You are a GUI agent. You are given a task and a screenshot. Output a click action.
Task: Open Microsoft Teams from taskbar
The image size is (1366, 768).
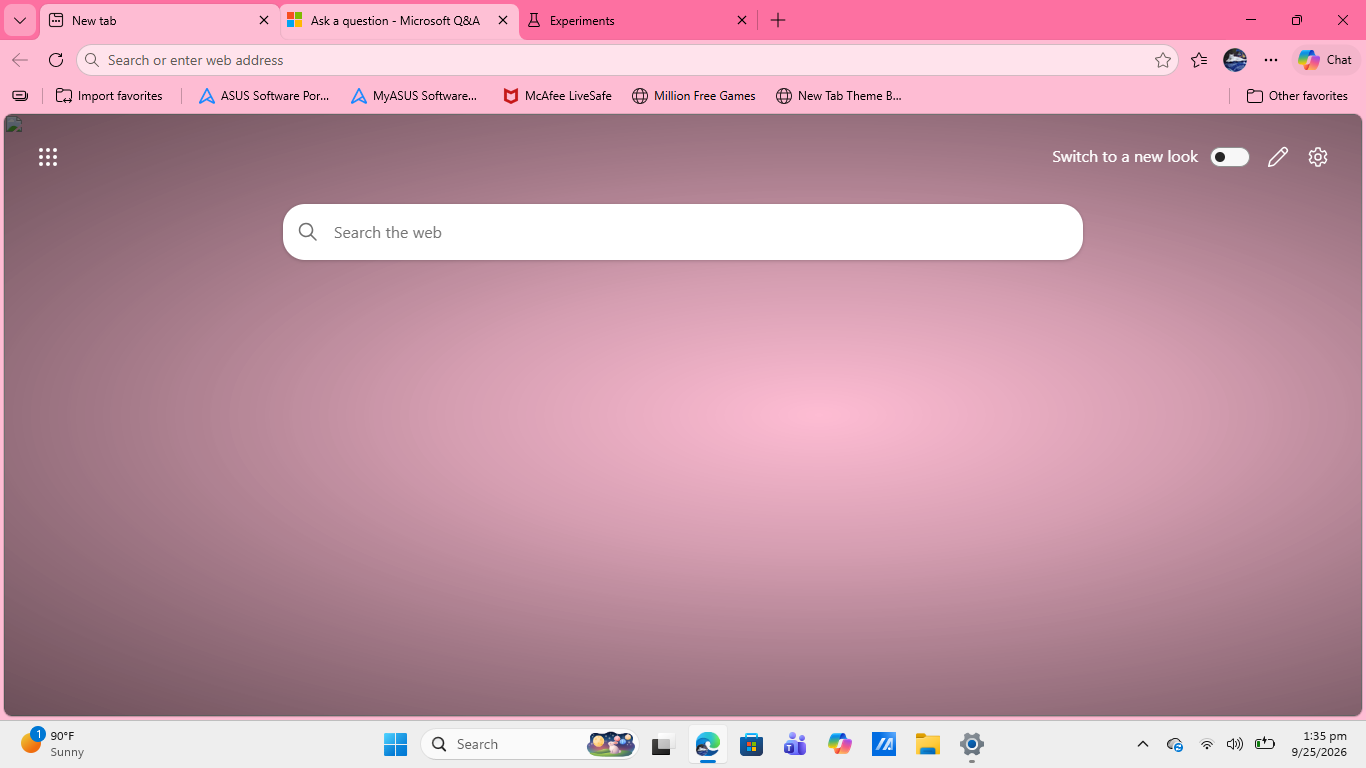(x=795, y=744)
